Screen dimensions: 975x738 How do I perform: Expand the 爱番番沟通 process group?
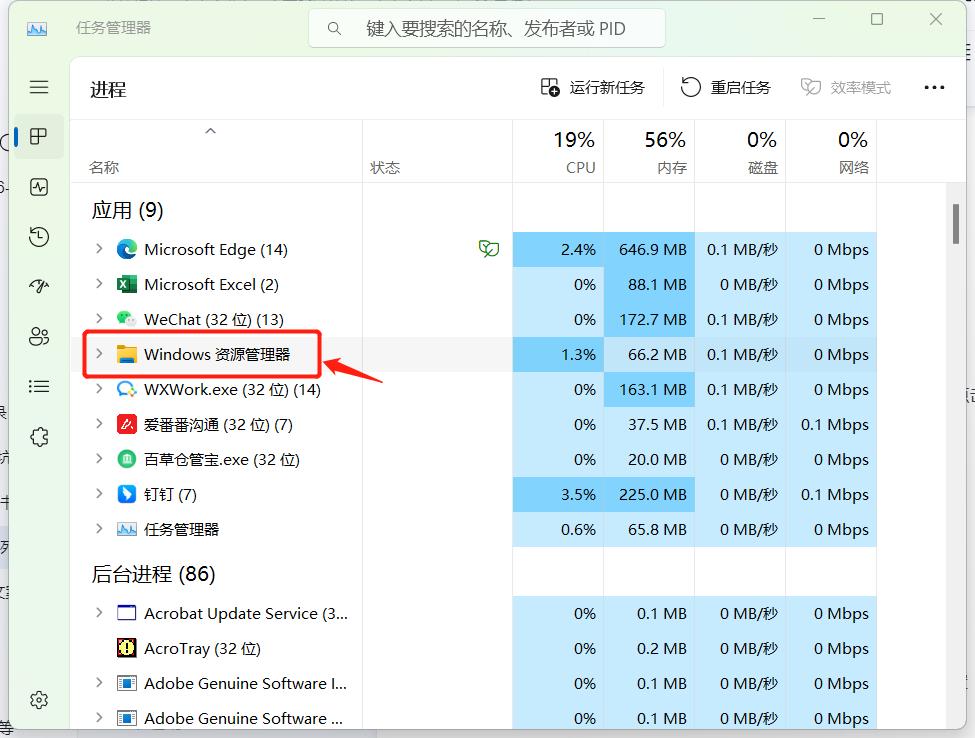point(99,423)
